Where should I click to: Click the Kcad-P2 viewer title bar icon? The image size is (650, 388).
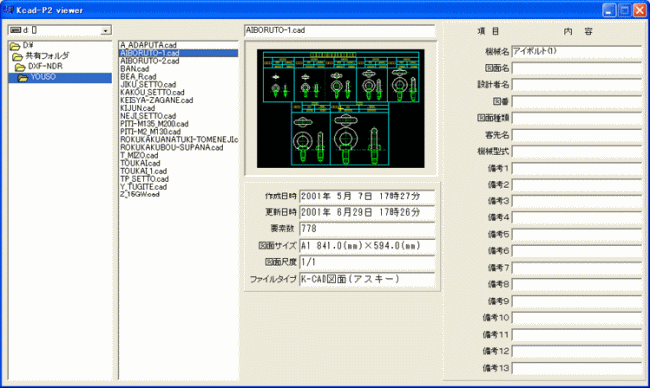[8, 10]
